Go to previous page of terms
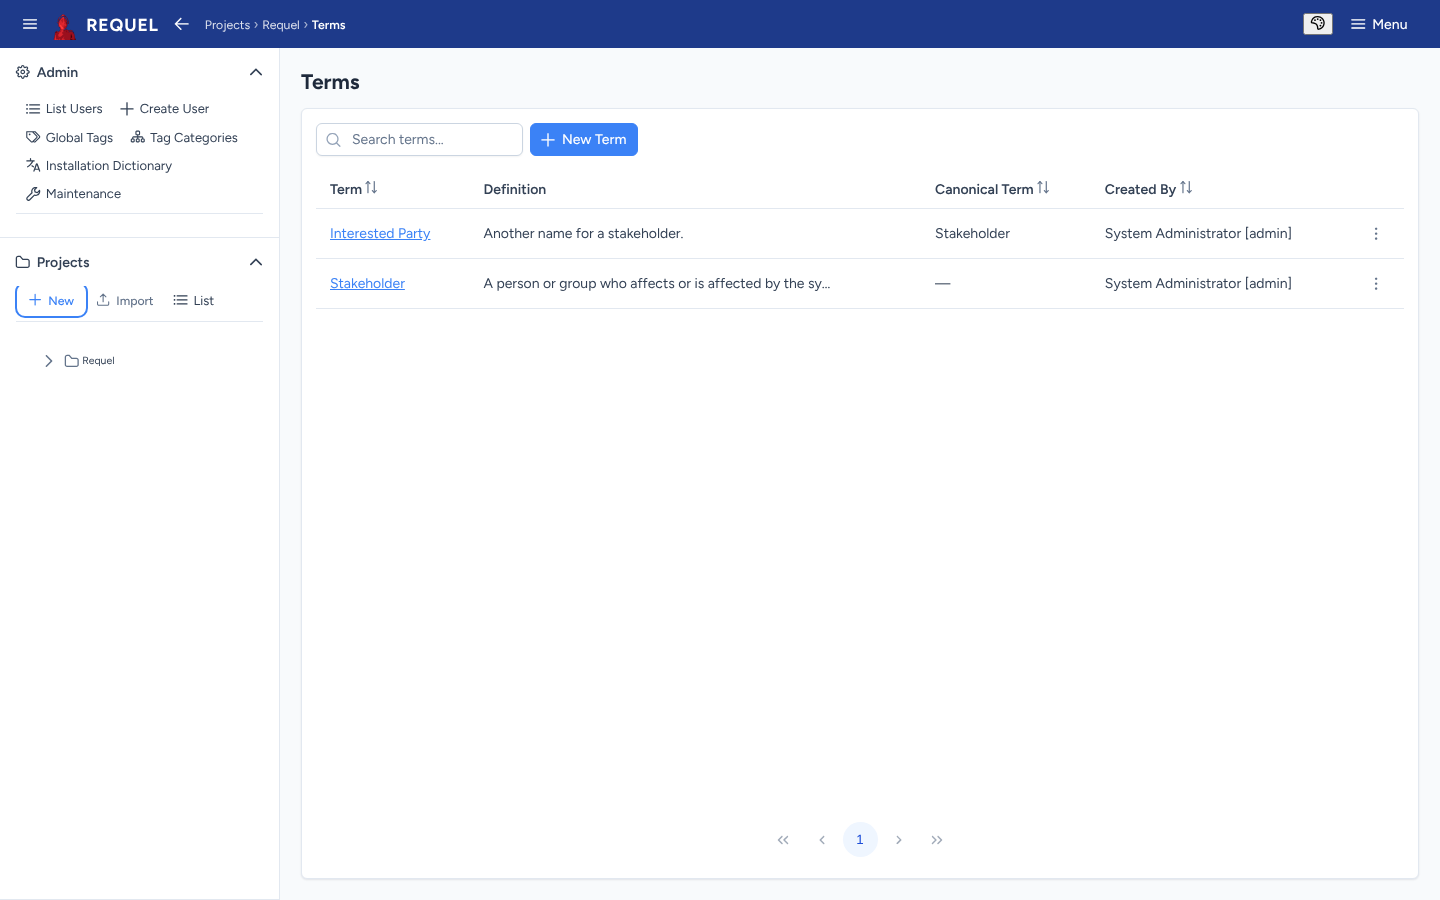 tap(822, 840)
